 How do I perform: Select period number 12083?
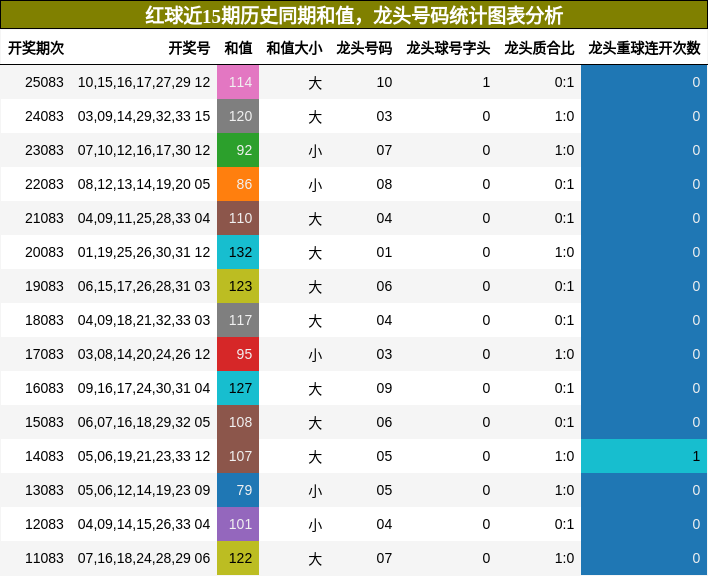(x=44, y=524)
